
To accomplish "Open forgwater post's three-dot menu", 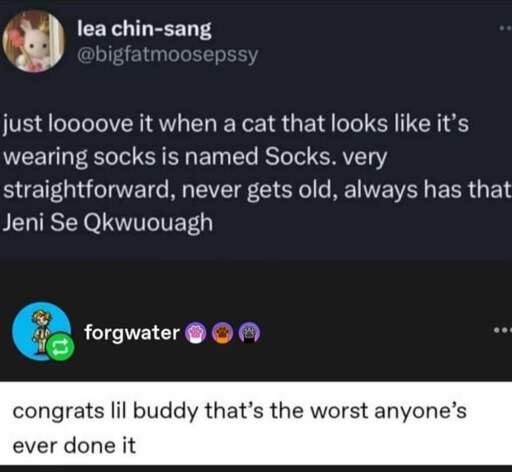I will 503,331.
